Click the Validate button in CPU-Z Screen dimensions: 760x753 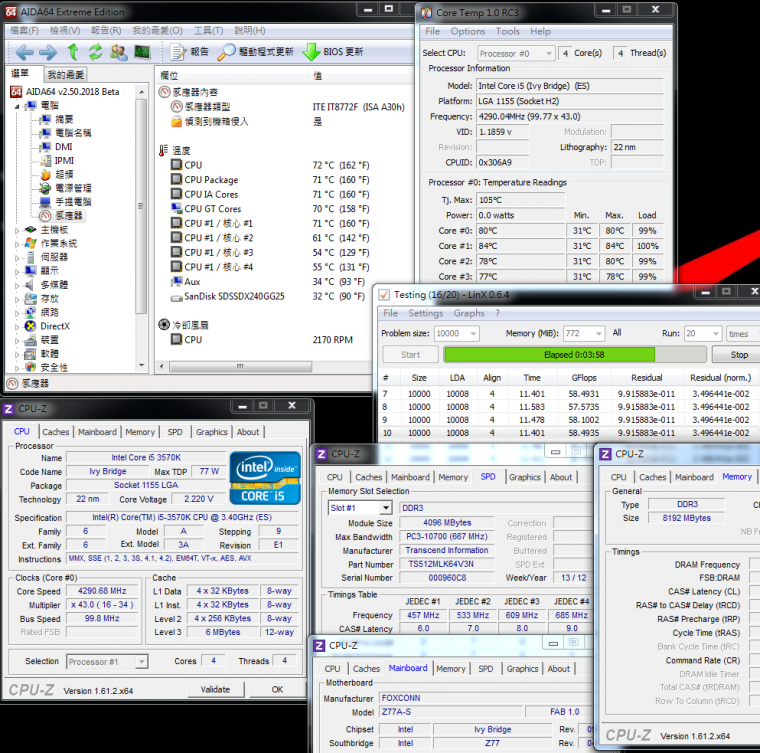[x=215, y=690]
